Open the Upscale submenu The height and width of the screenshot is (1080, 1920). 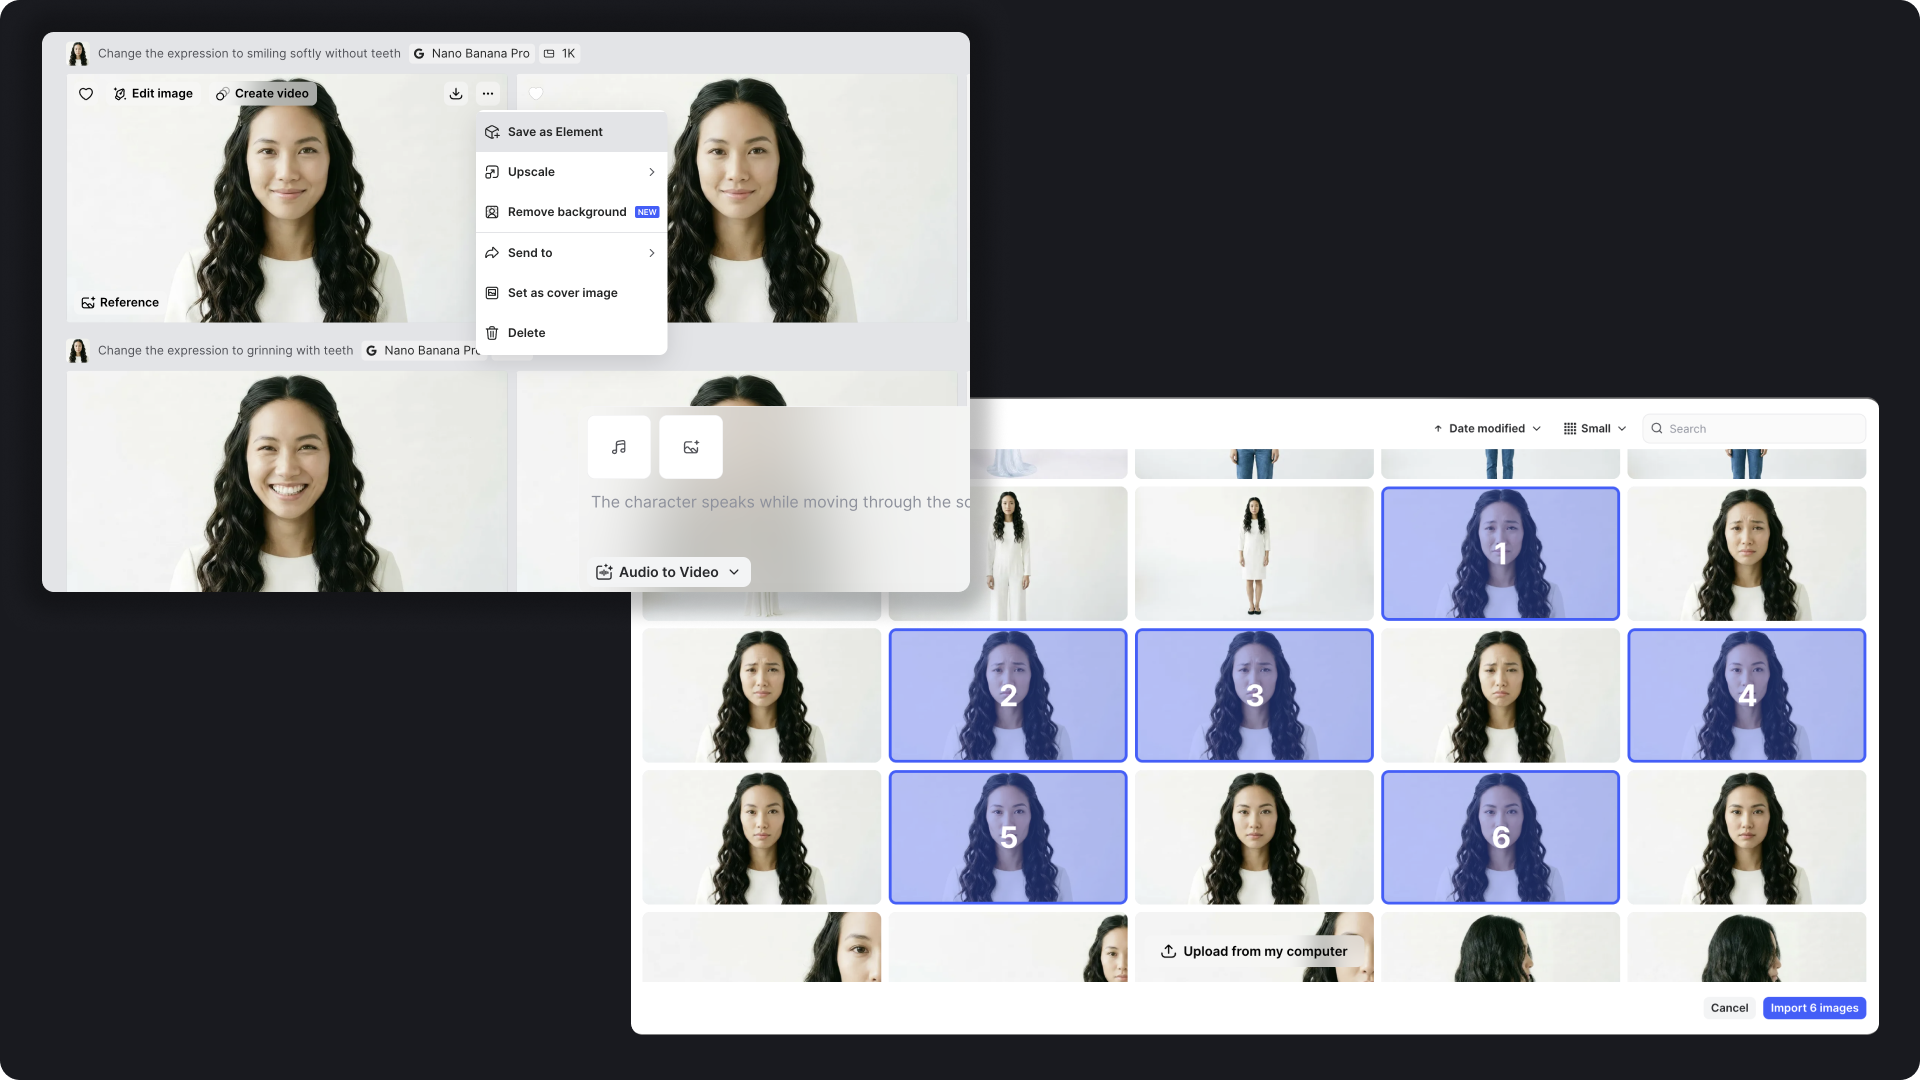pyautogui.click(x=571, y=172)
